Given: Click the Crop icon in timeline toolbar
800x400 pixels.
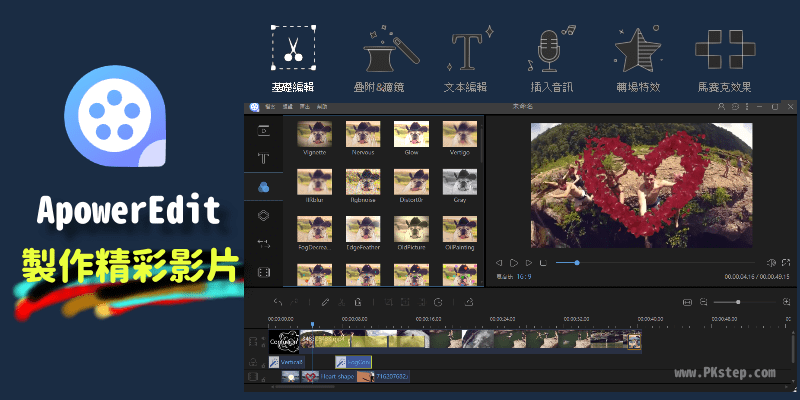Looking at the screenshot, I should (x=389, y=302).
